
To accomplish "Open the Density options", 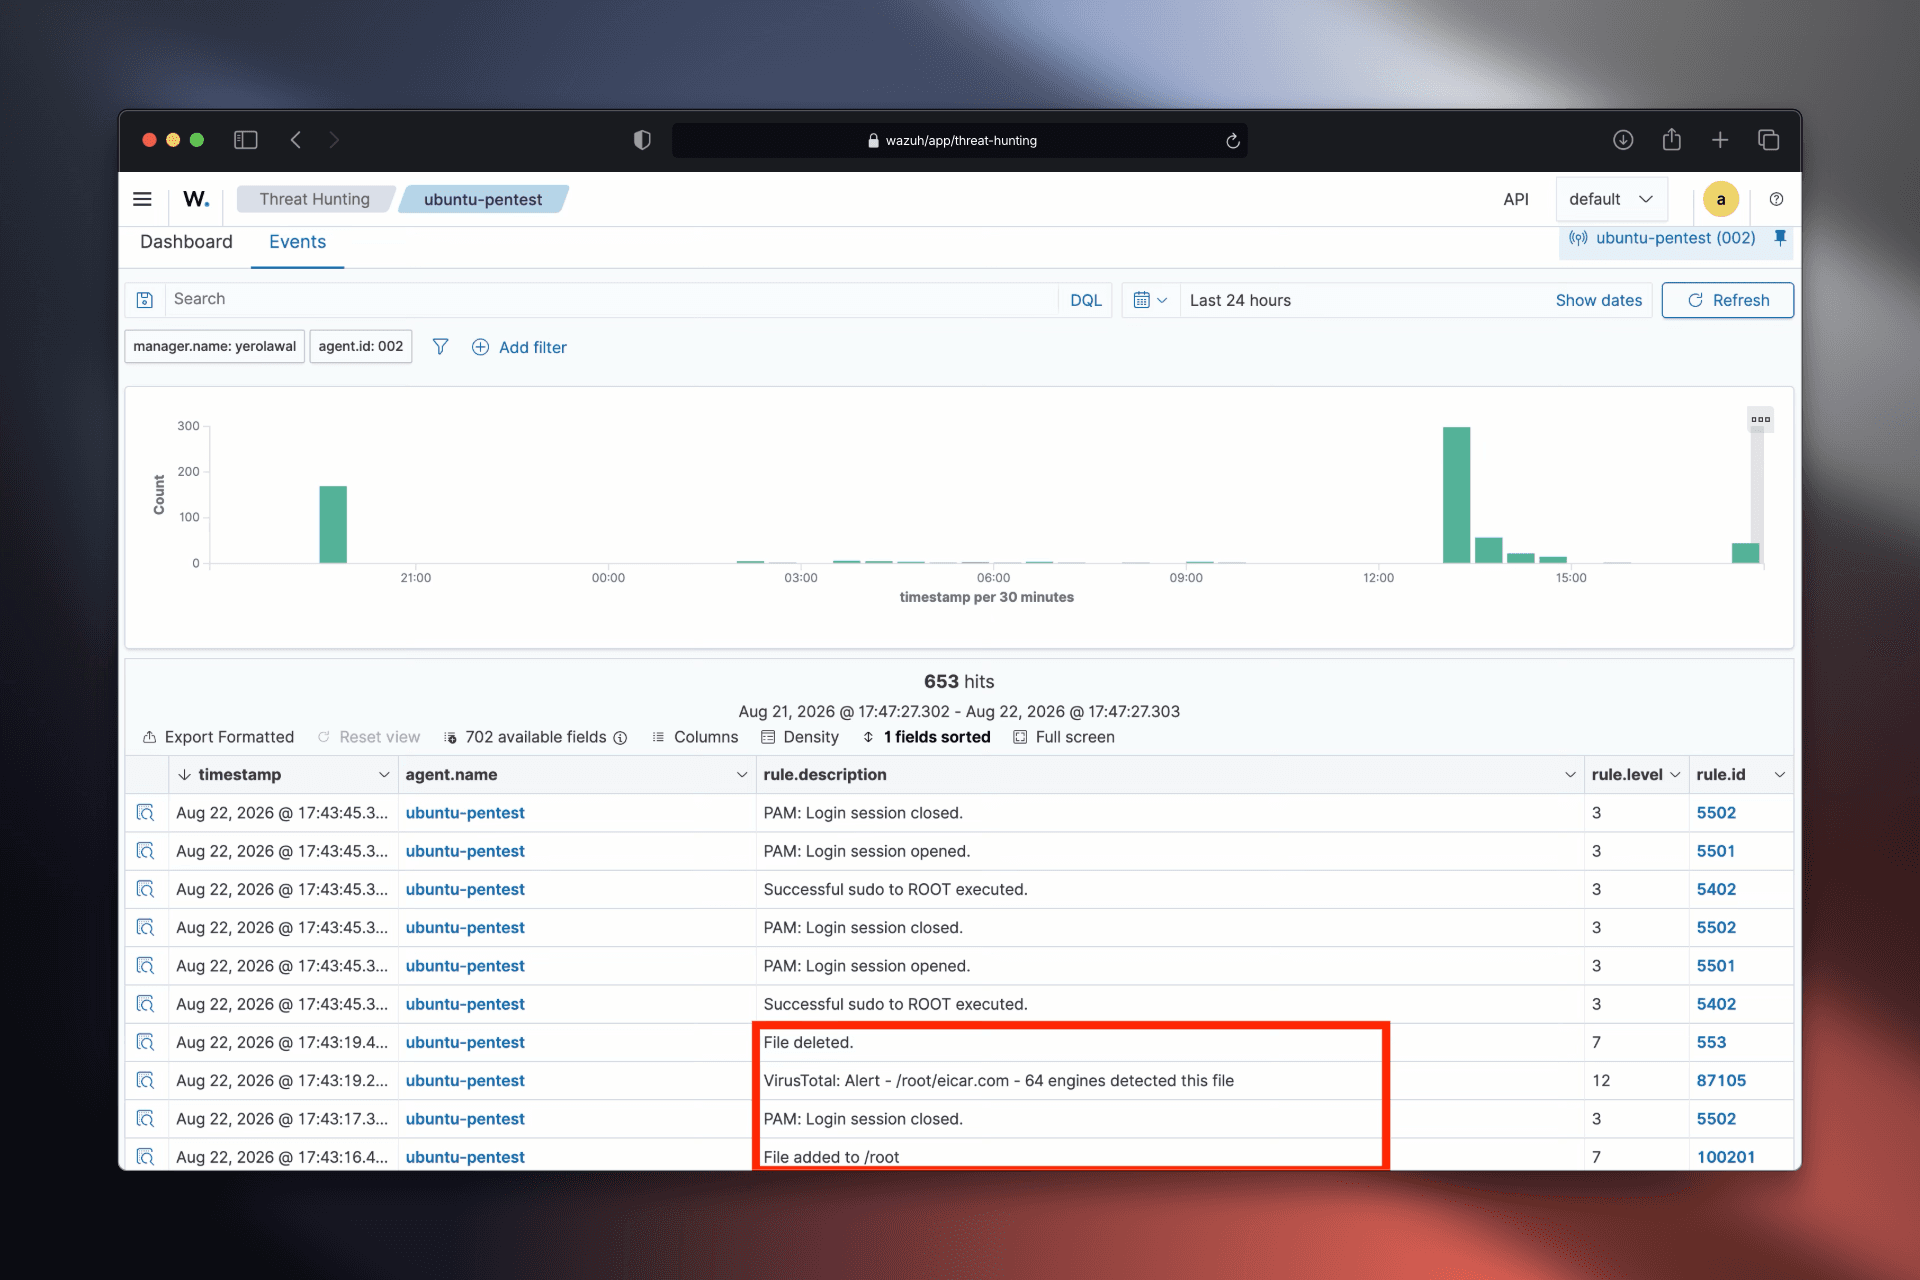I will point(800,737).
